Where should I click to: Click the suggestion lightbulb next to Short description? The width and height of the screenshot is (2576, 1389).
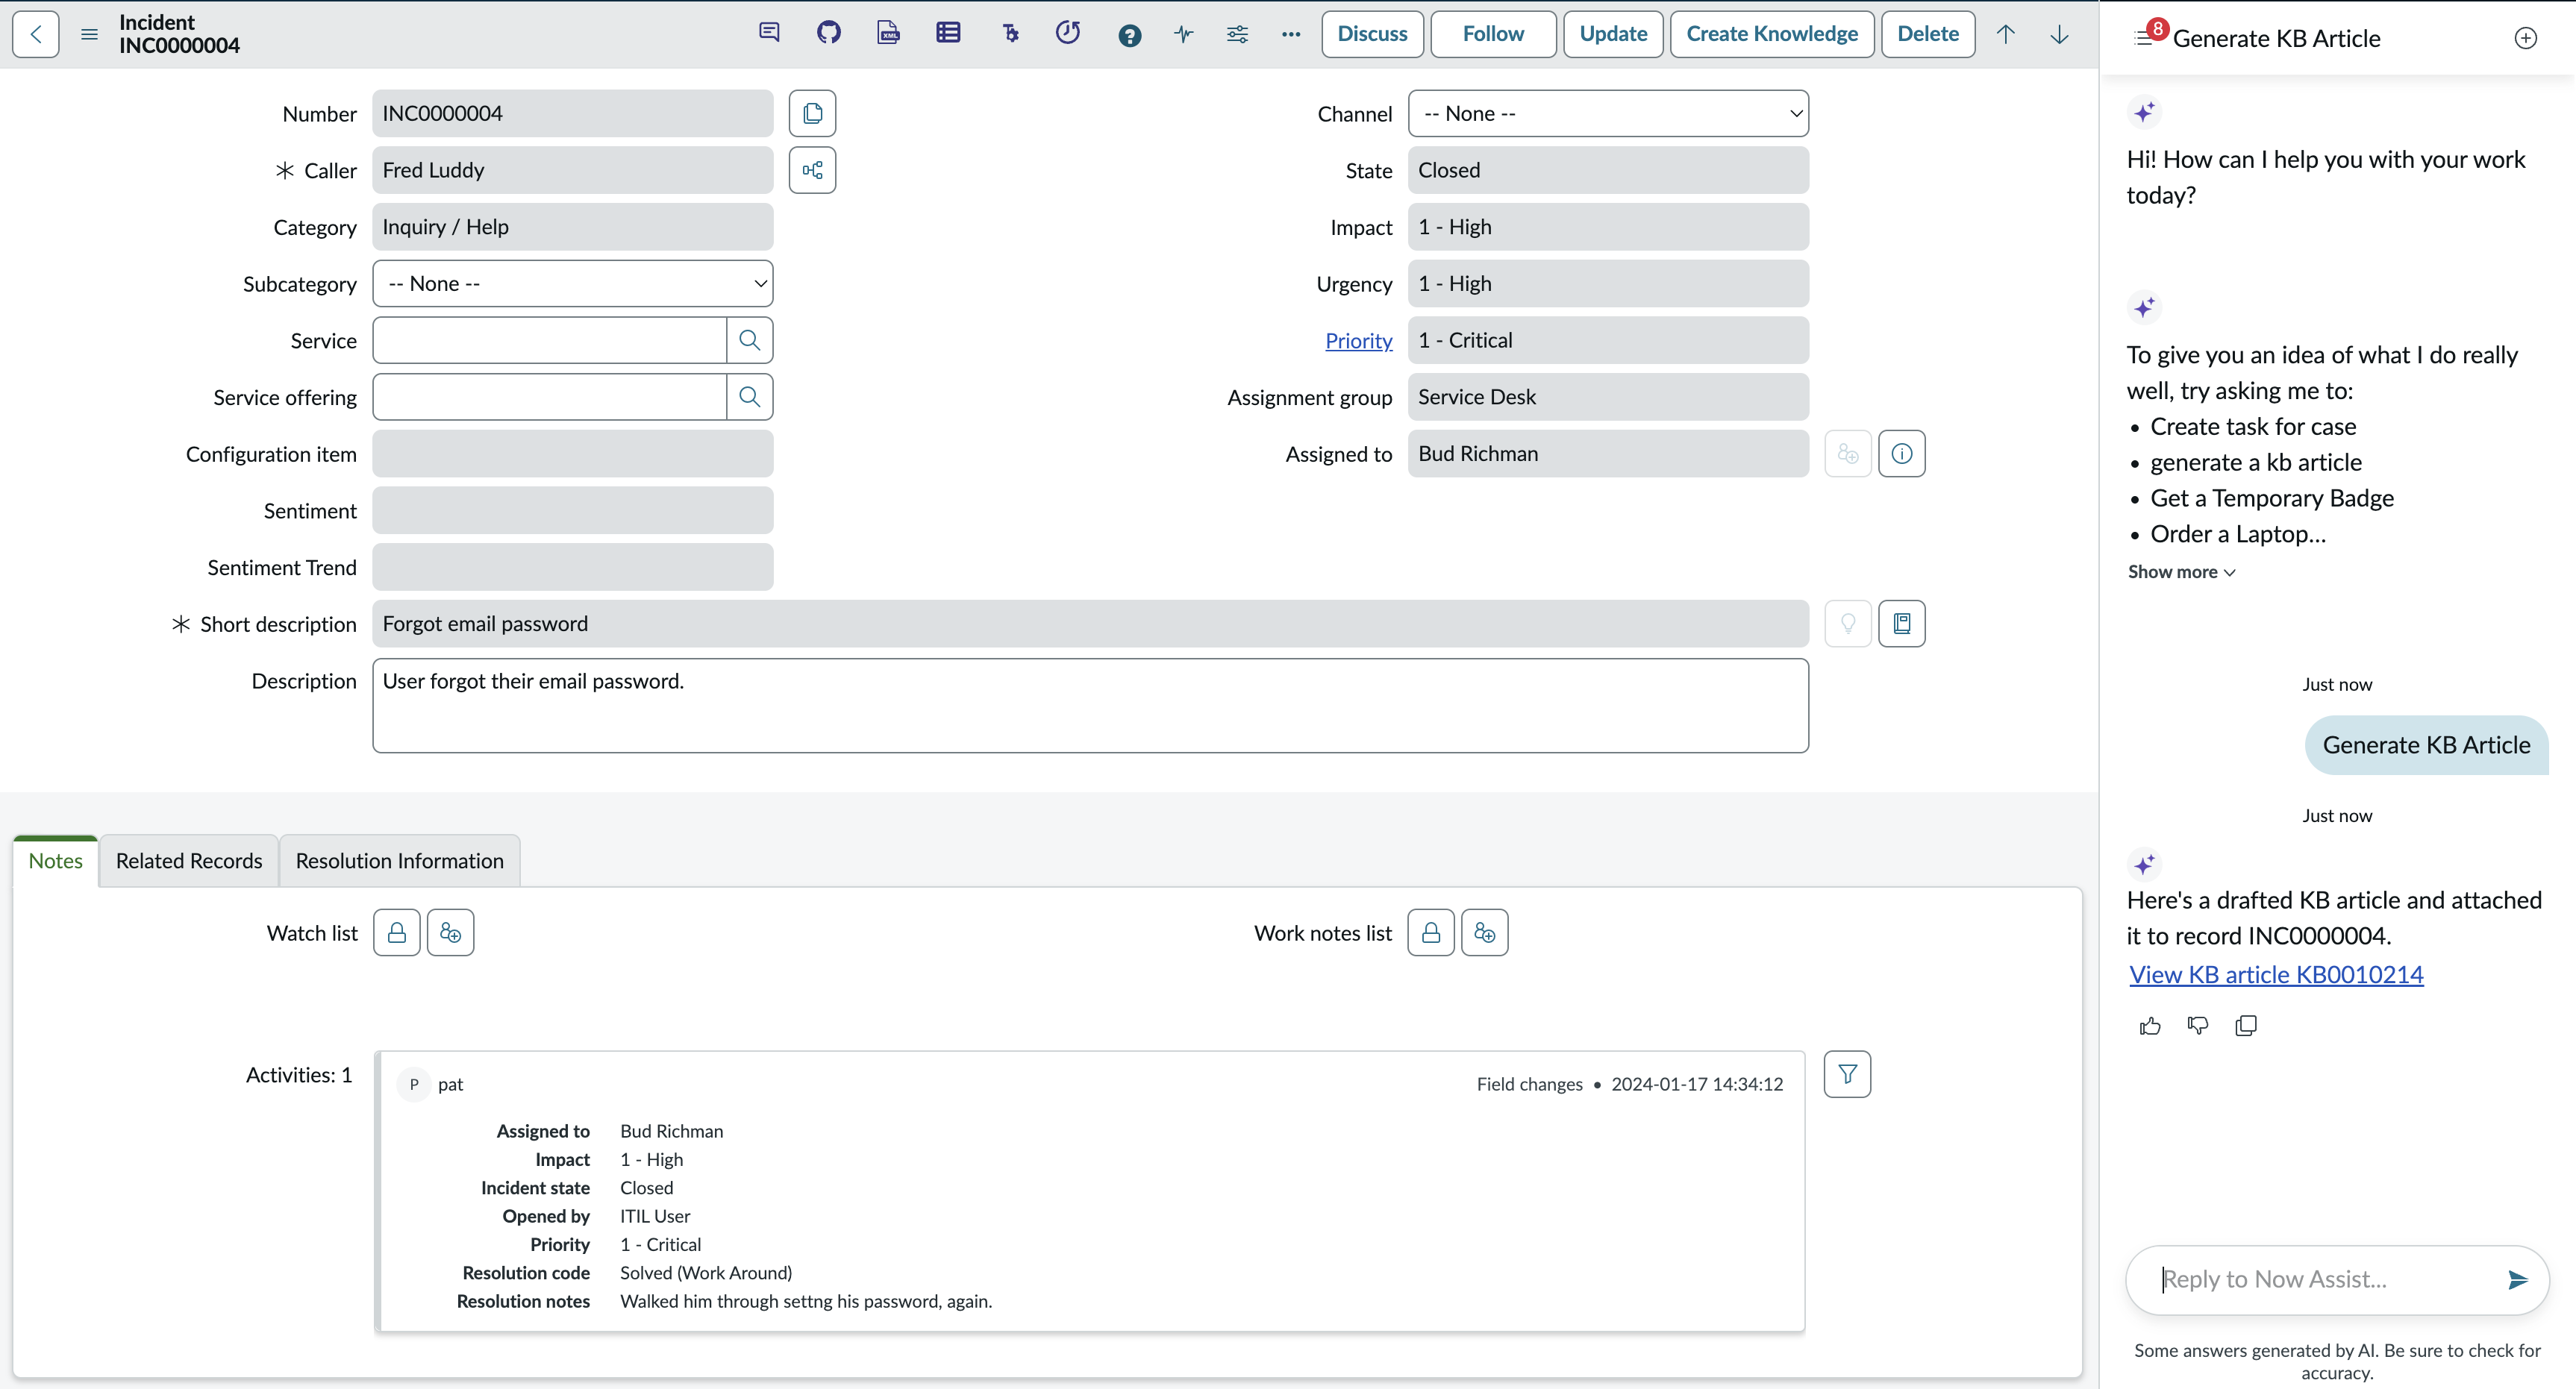coord(1848,624)
